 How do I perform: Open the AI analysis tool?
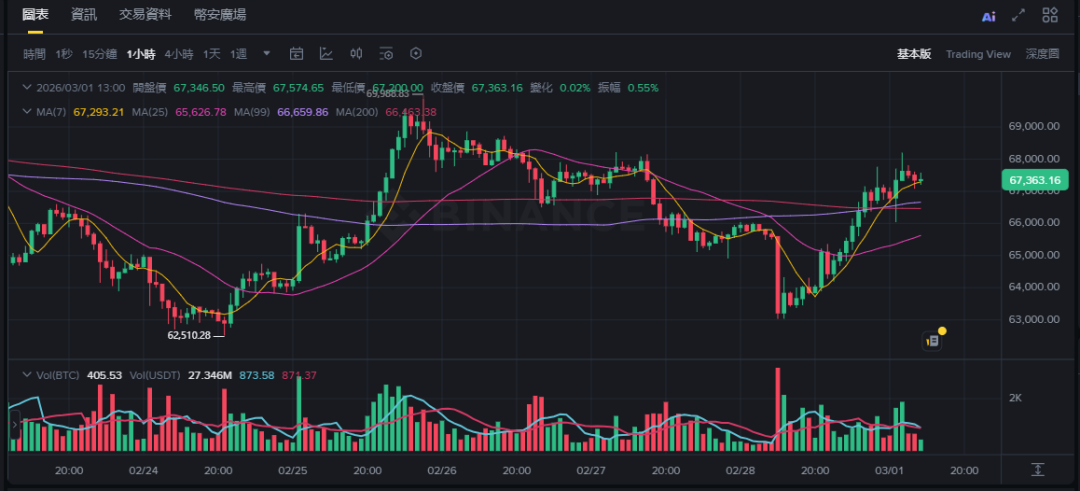(989, 16)
